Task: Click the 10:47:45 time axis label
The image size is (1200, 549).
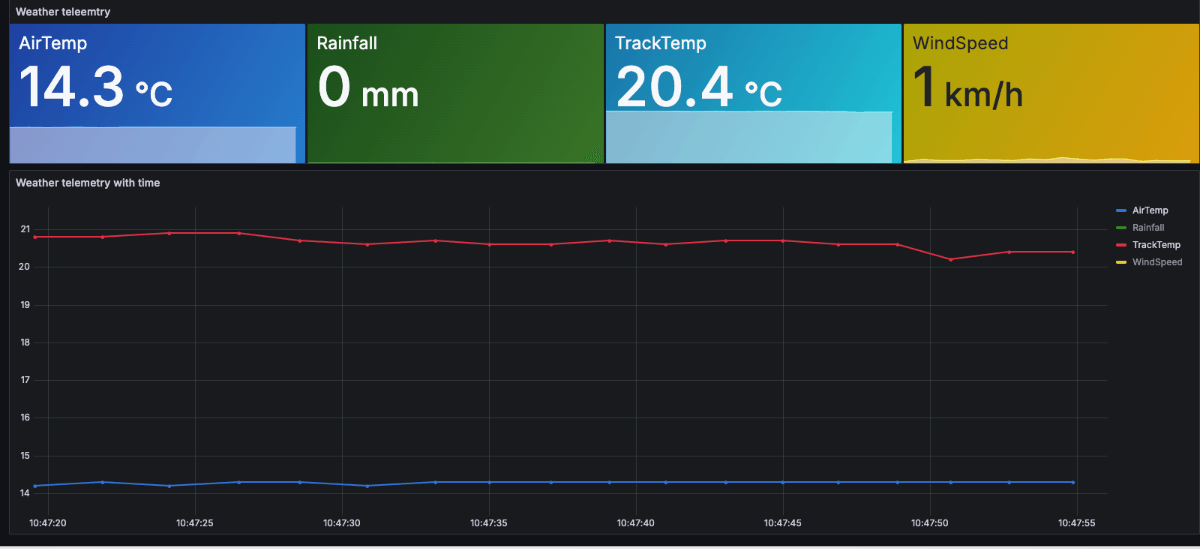Action: tap(783, 522)
